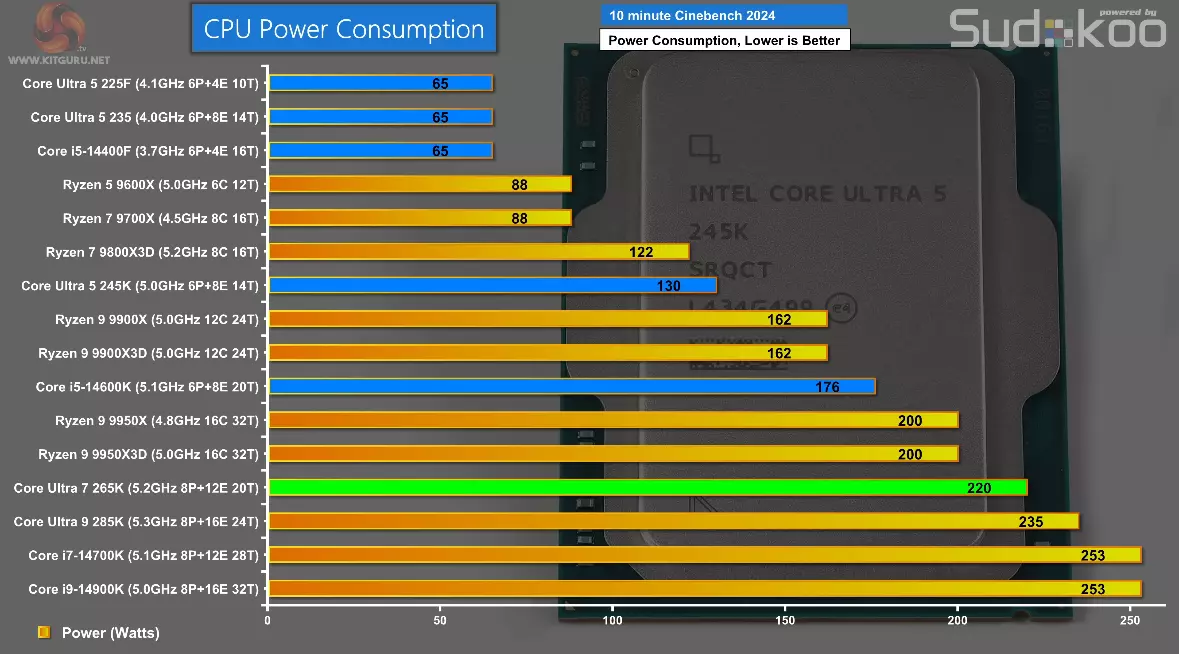Image resolution: width=1179 pixels, height=654 pixels.
Task: Click the x-axis tick label 0
Action: click(268, 620)
